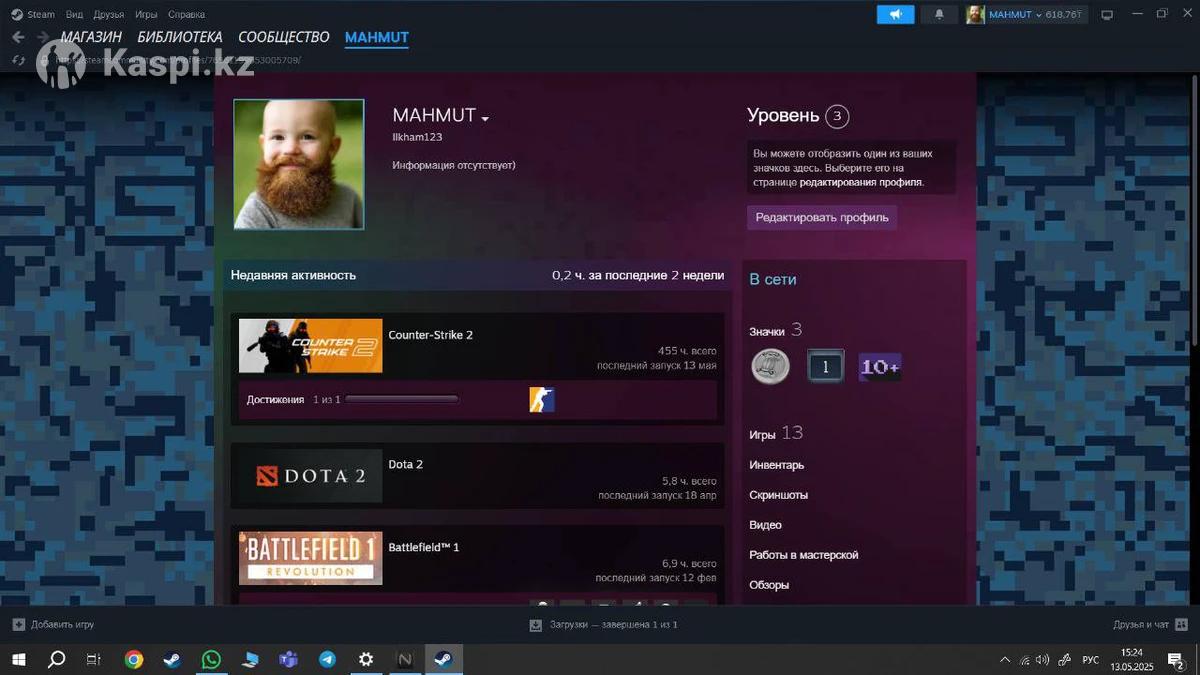This screenshot has width=1200, height=675.
Task: Click the Достижения 1 из 1 label
Action: click(294, 399)
